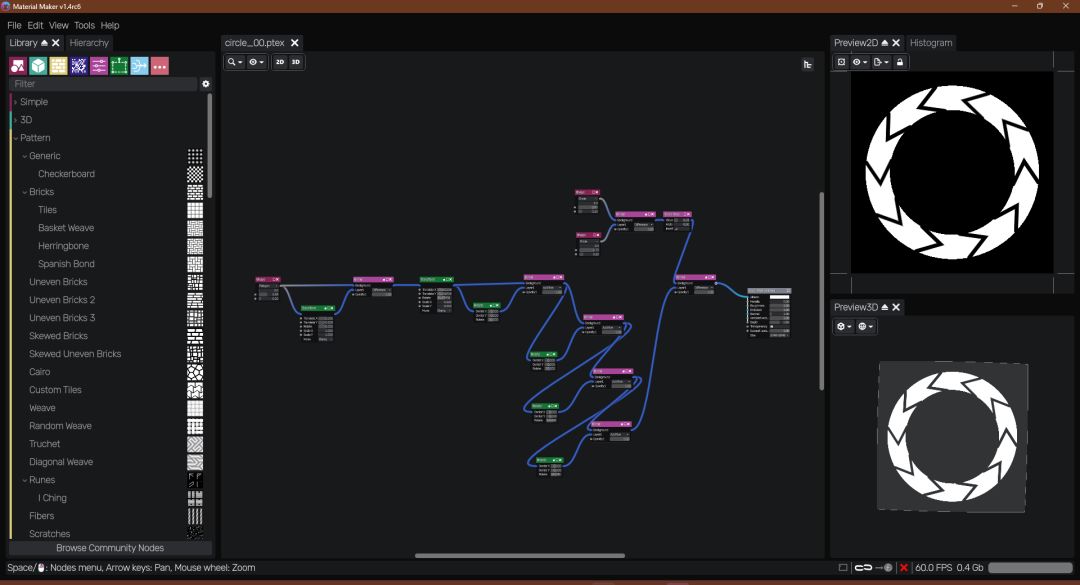The height and width of the screenshot is (585, 1080).
Task: Select the green Transform library category icon
Action: pyautogui.click(x=119, y=65)
